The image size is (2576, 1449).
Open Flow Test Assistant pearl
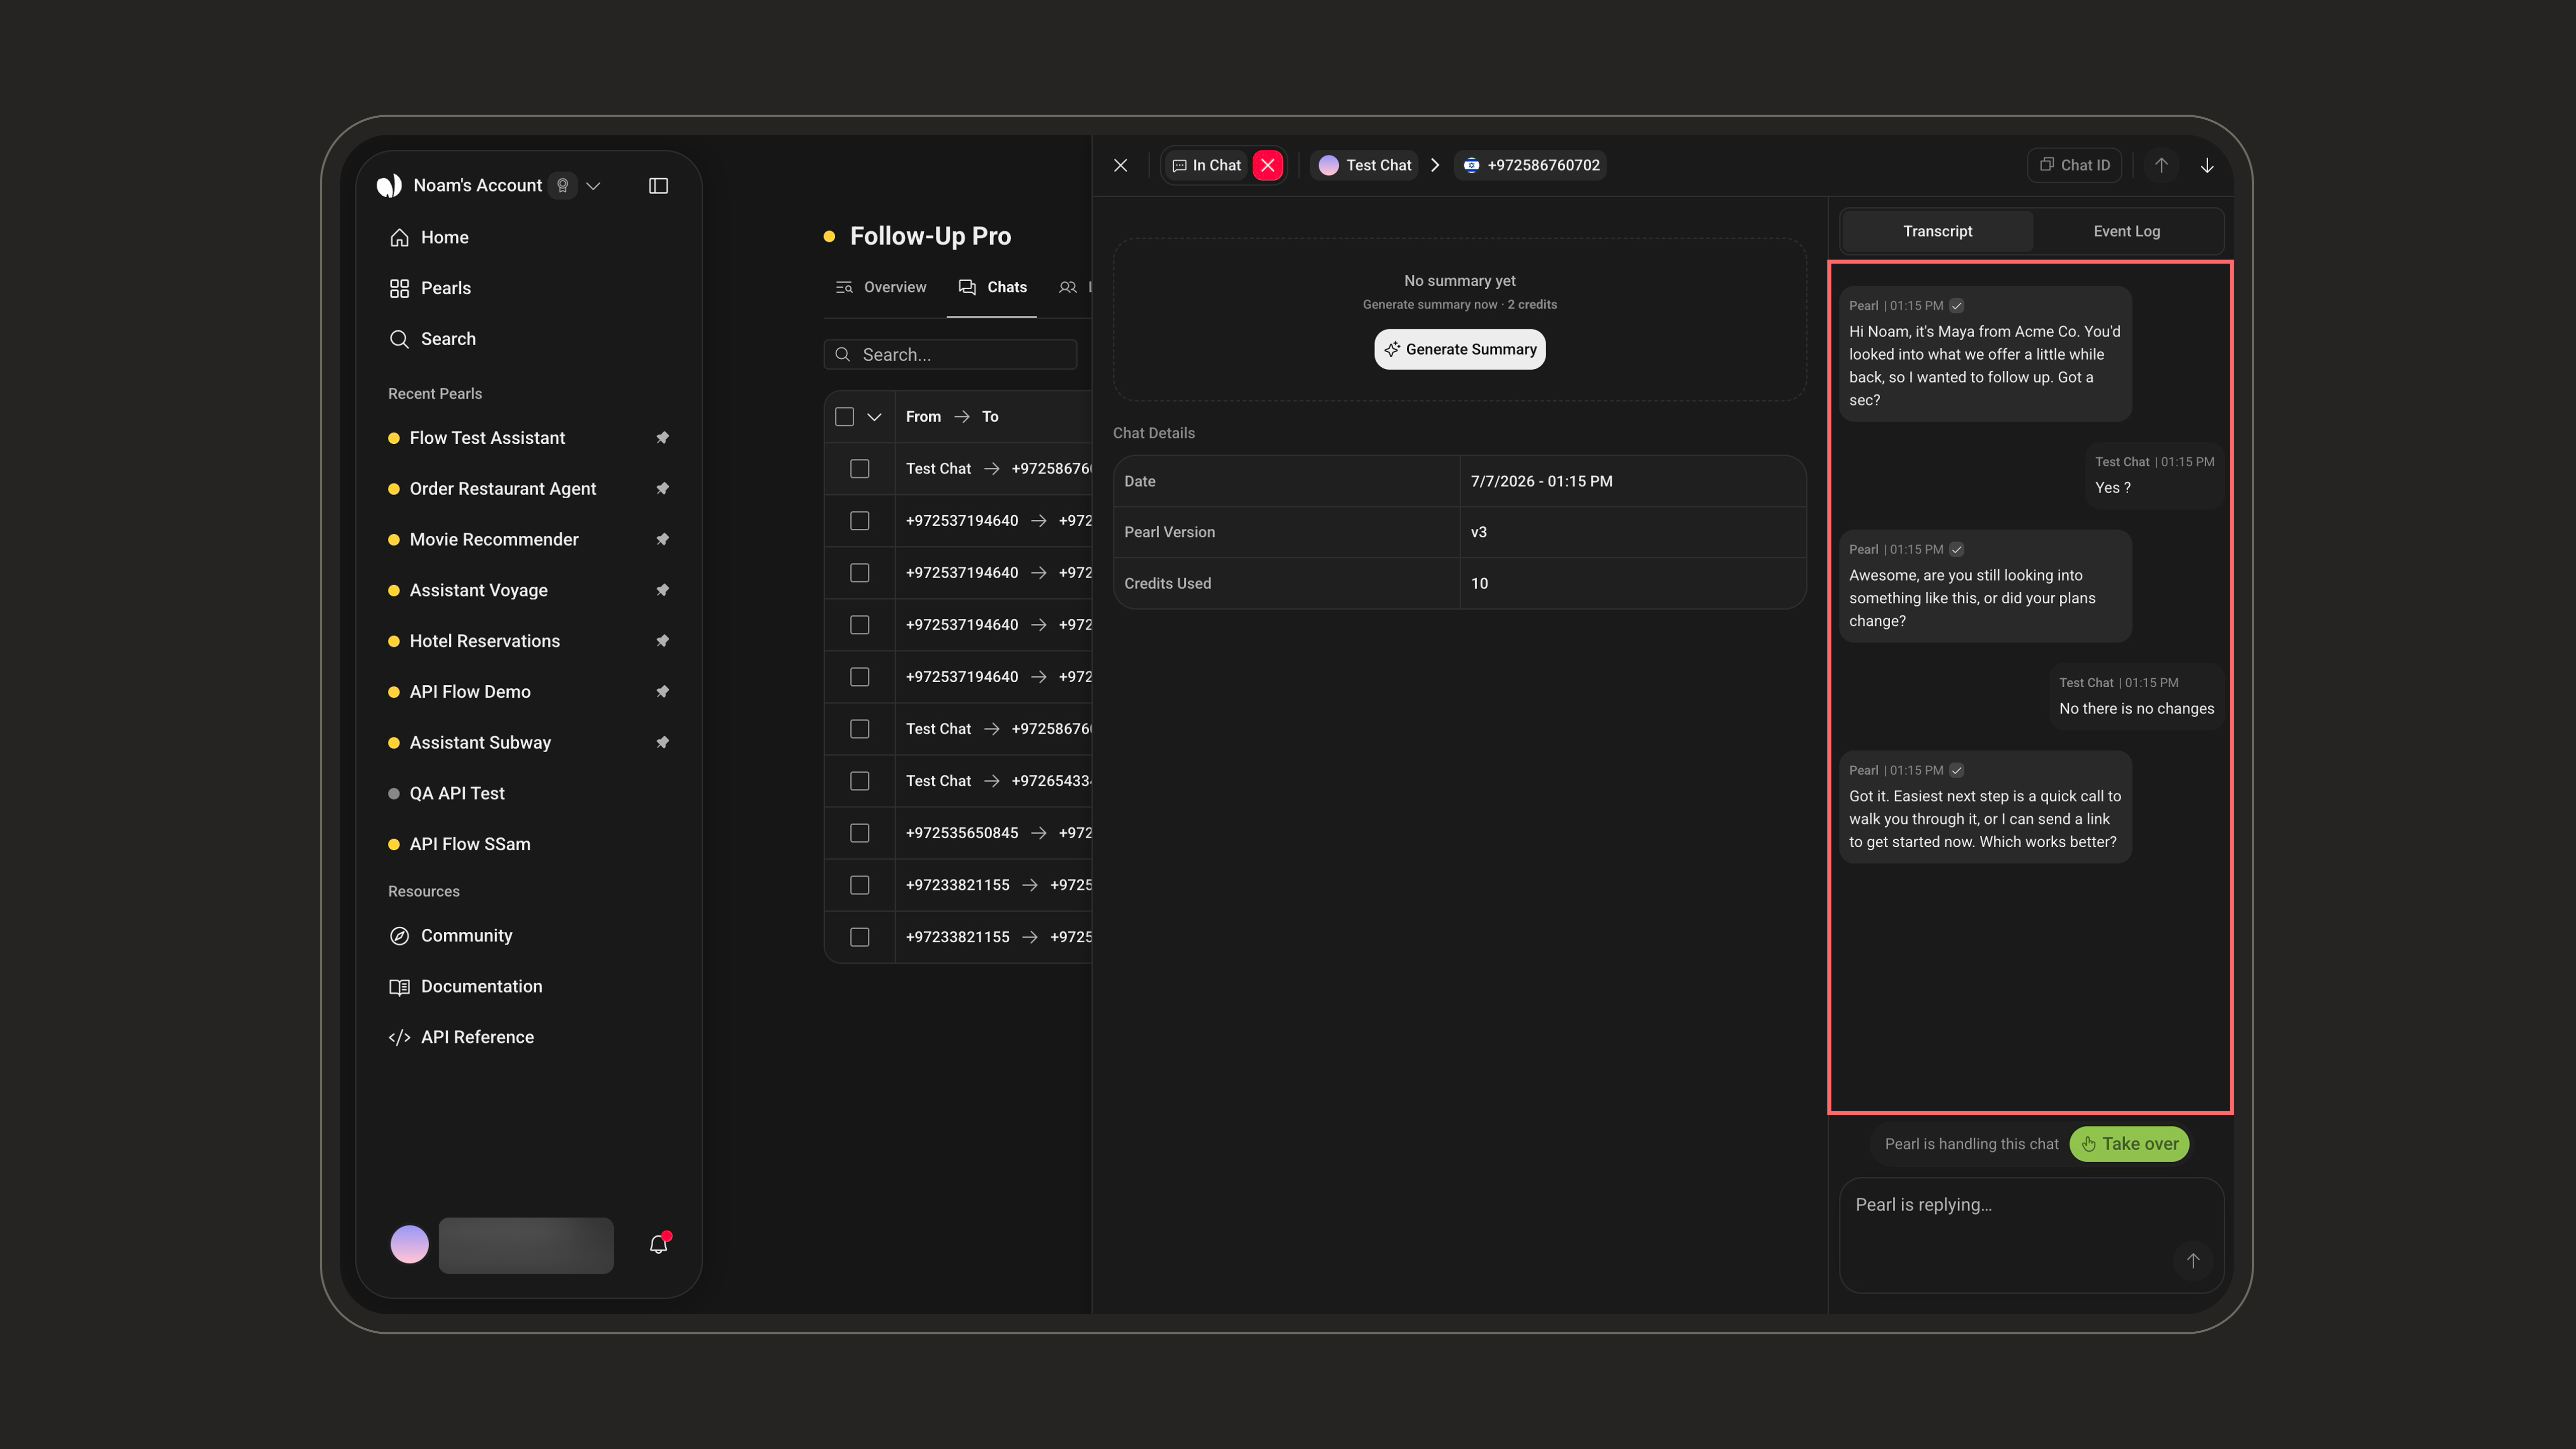[487, 438]
